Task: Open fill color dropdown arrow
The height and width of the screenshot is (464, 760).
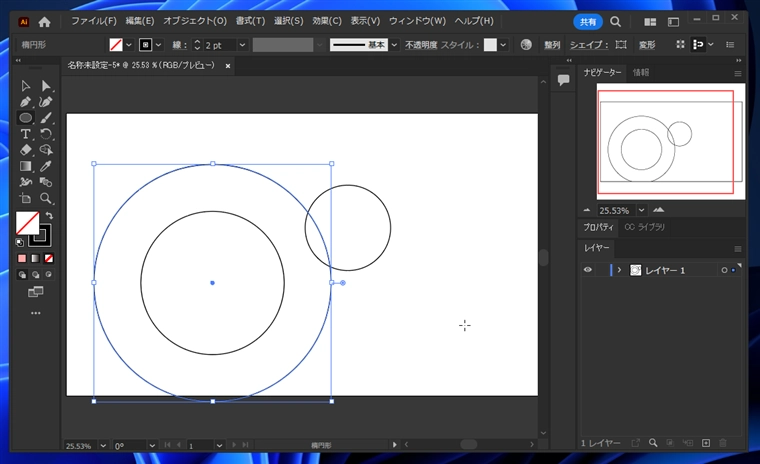Action: click(x=129, y=45)
